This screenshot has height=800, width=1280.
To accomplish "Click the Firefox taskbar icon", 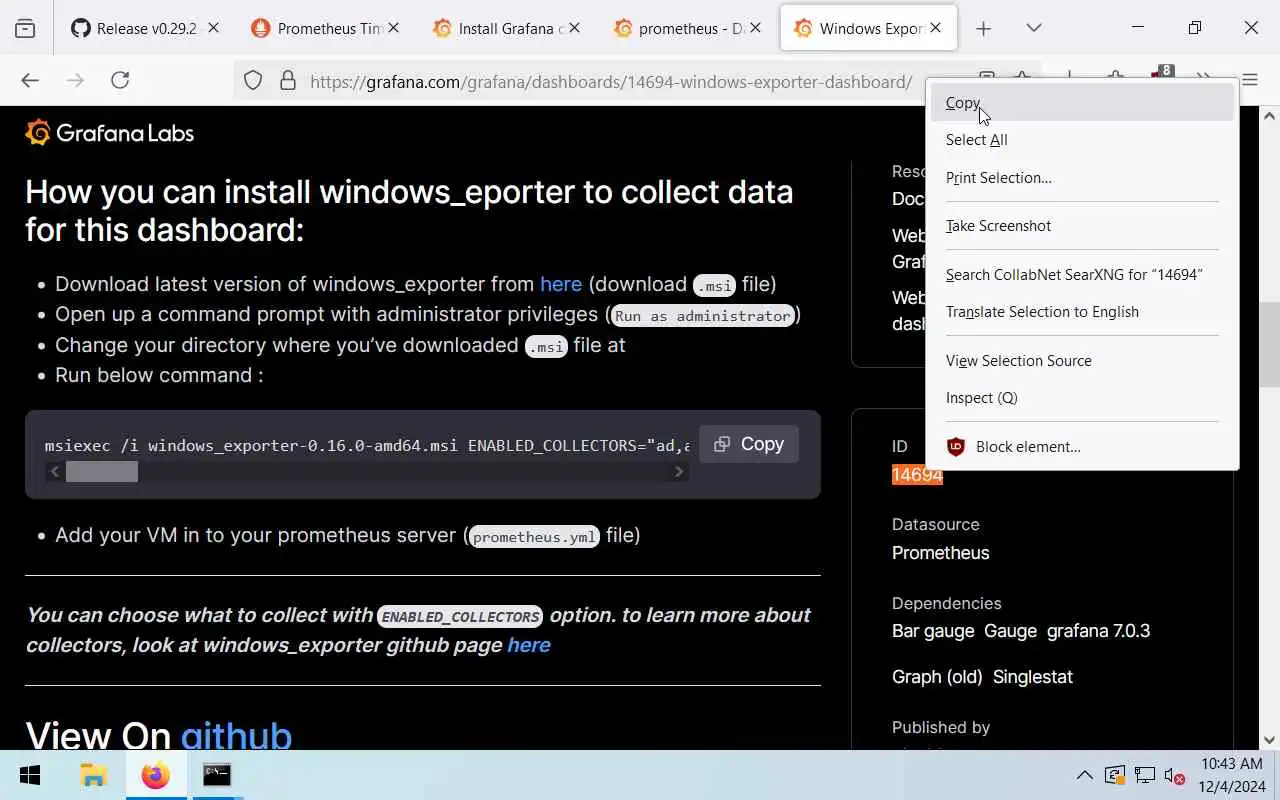I will (155, 775).
